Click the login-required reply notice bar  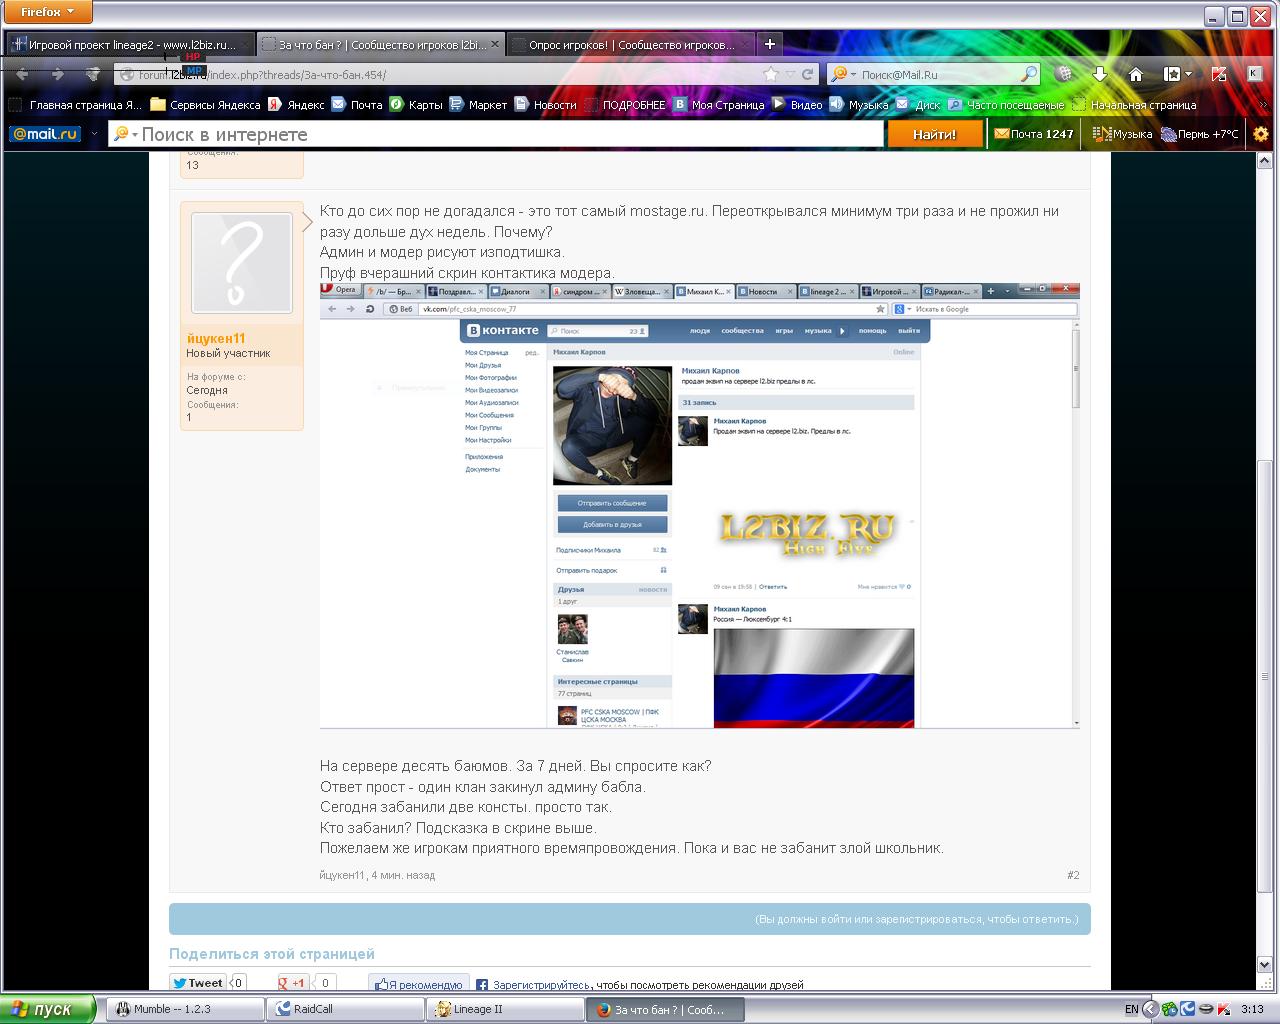[x=630, y=919]
